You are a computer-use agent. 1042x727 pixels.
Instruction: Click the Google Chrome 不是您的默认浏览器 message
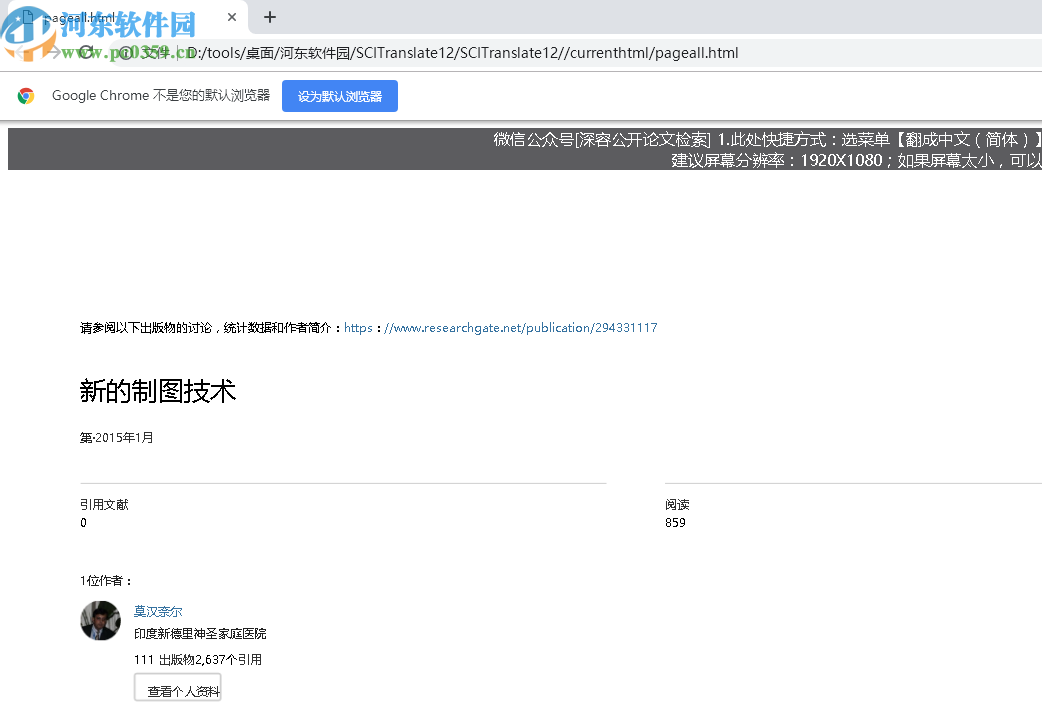[x=161, y=96]
